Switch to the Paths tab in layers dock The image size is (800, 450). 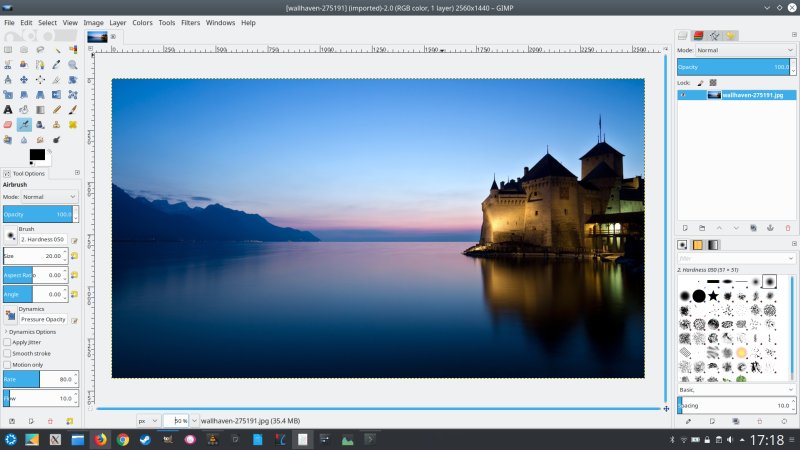click(x=714, y=35)
